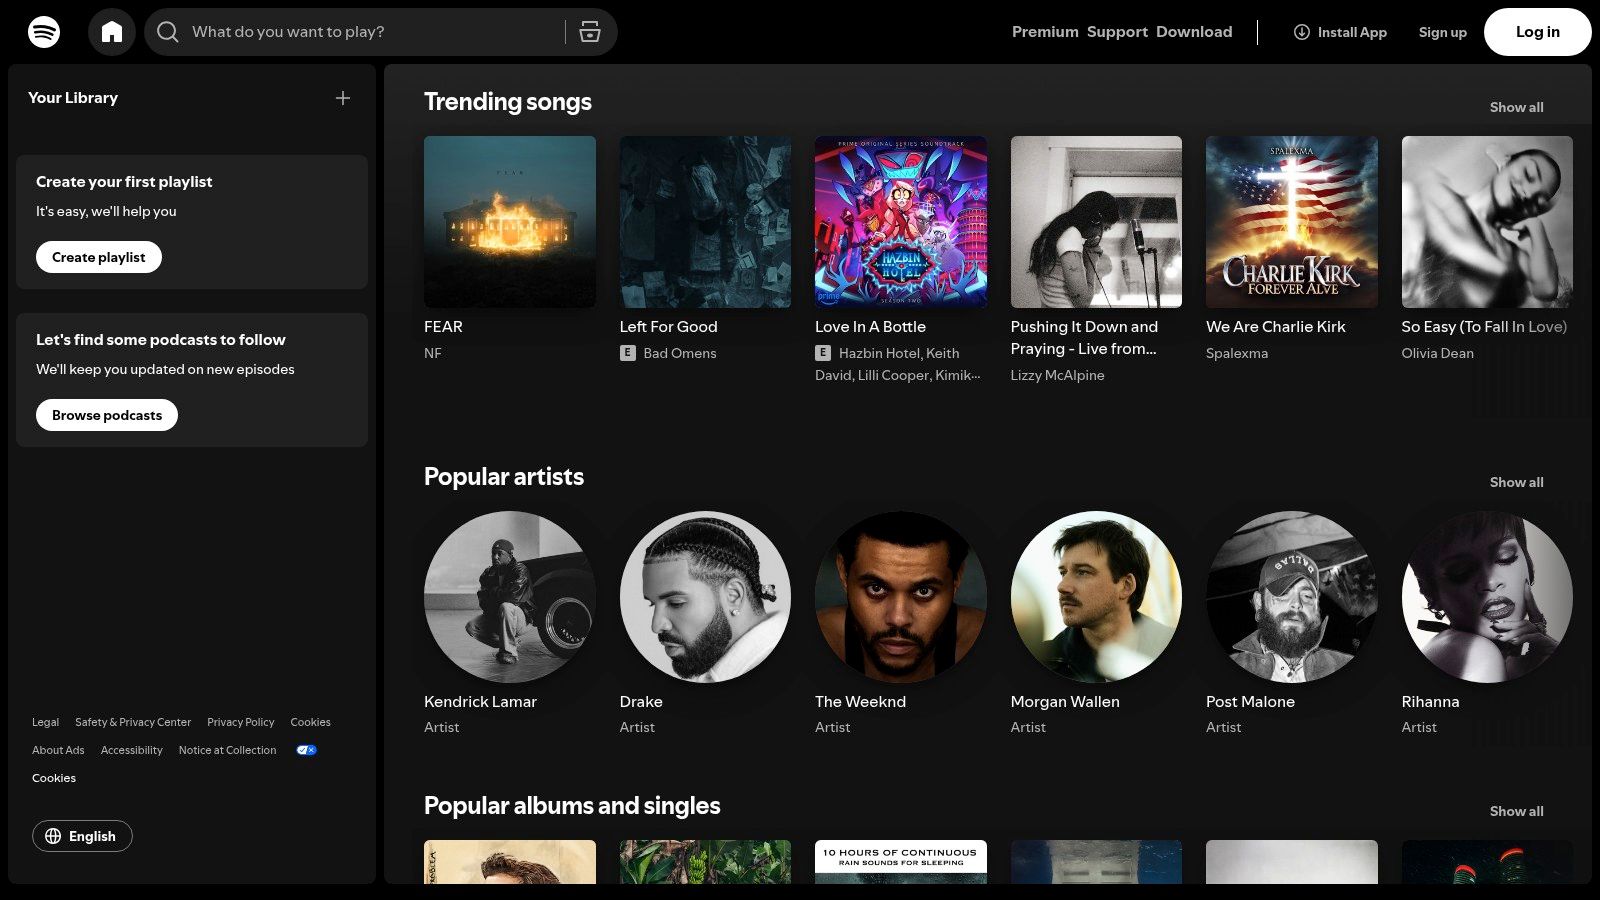
Task: Open the Notice at Collection link
Action: point(227,750)
